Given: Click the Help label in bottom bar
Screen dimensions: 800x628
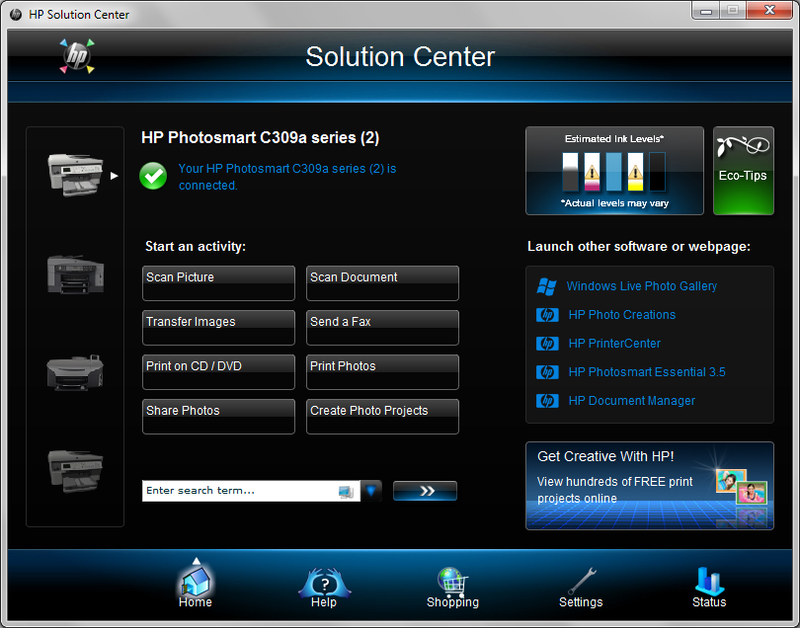Looking at the screenshot, I should coord(324,602).
